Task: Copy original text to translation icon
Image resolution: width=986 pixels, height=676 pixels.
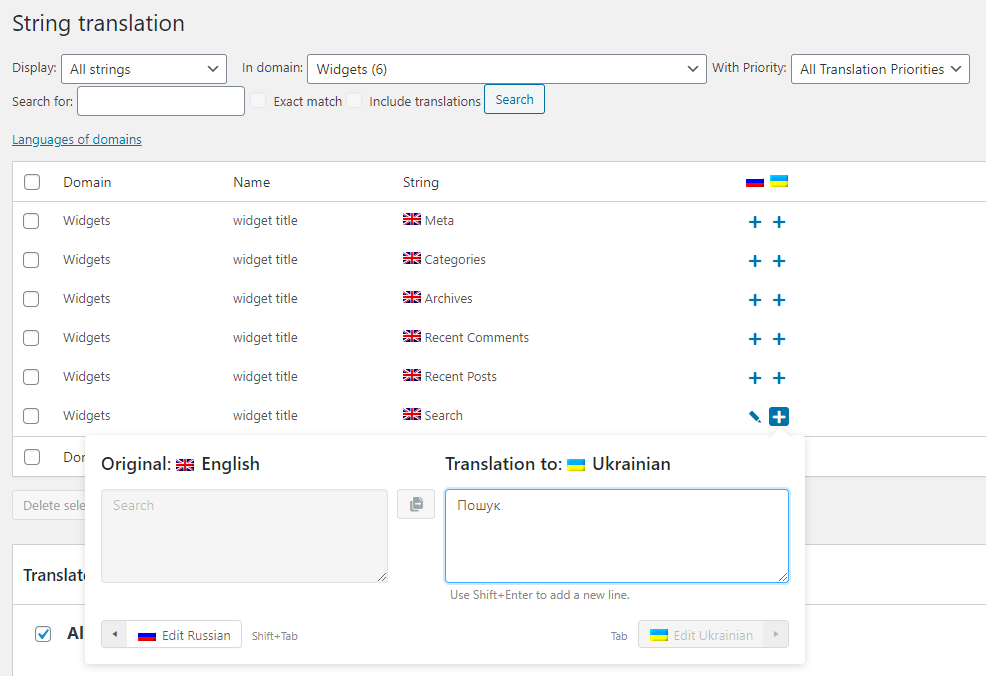Action: [x=416, y=504]
